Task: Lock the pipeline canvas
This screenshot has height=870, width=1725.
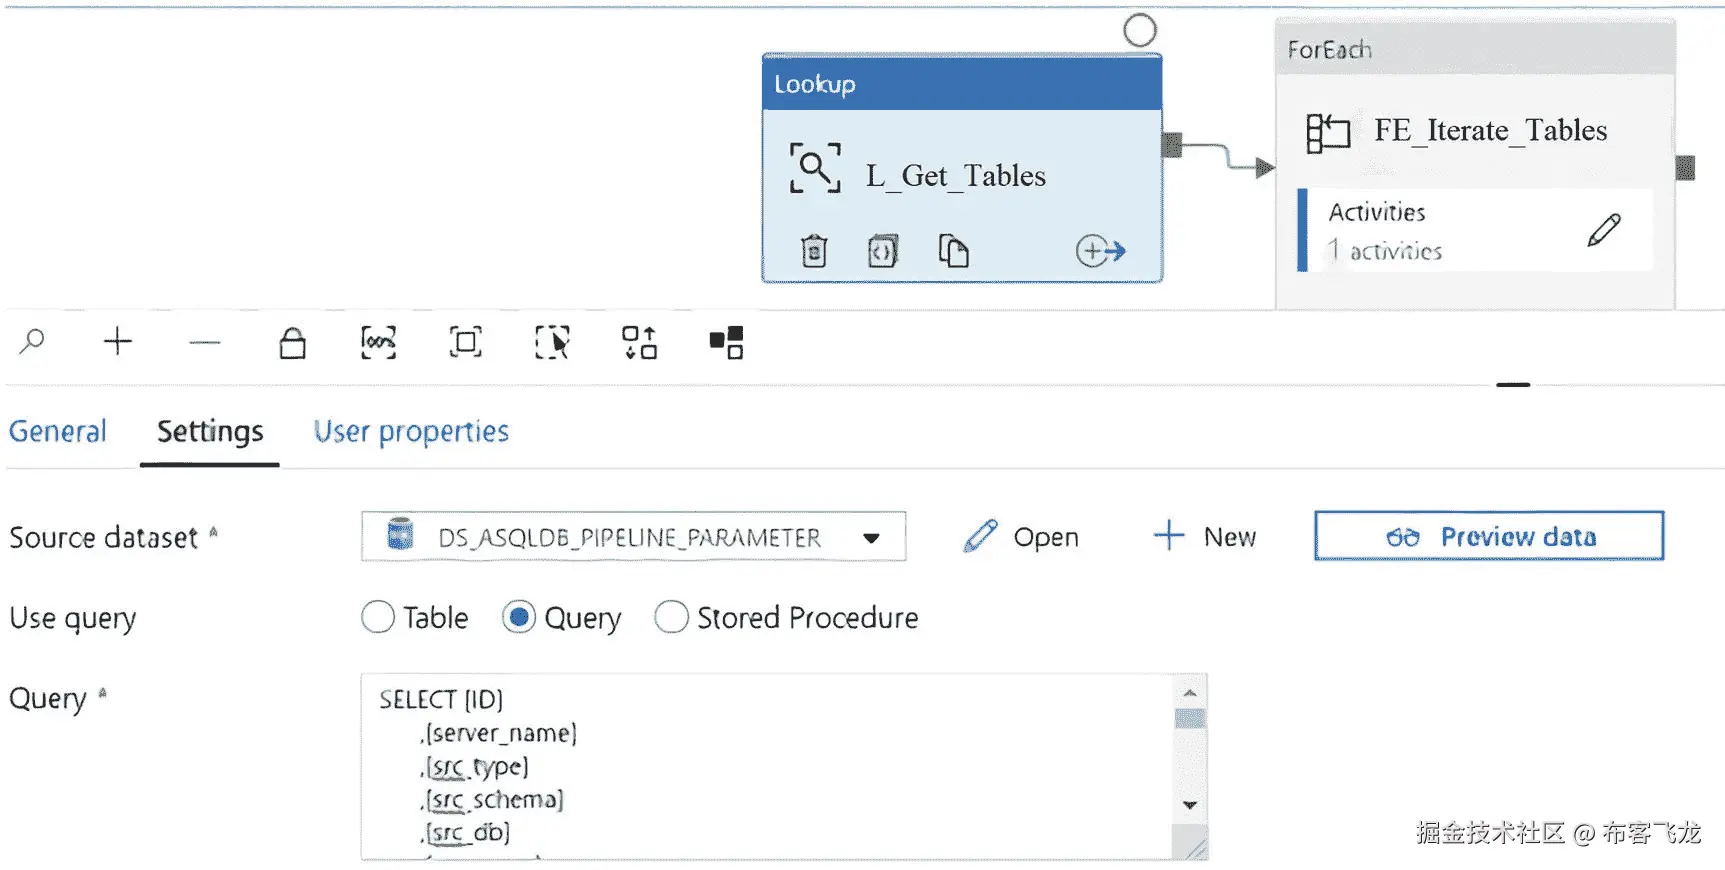Action: tap(292, 342)
